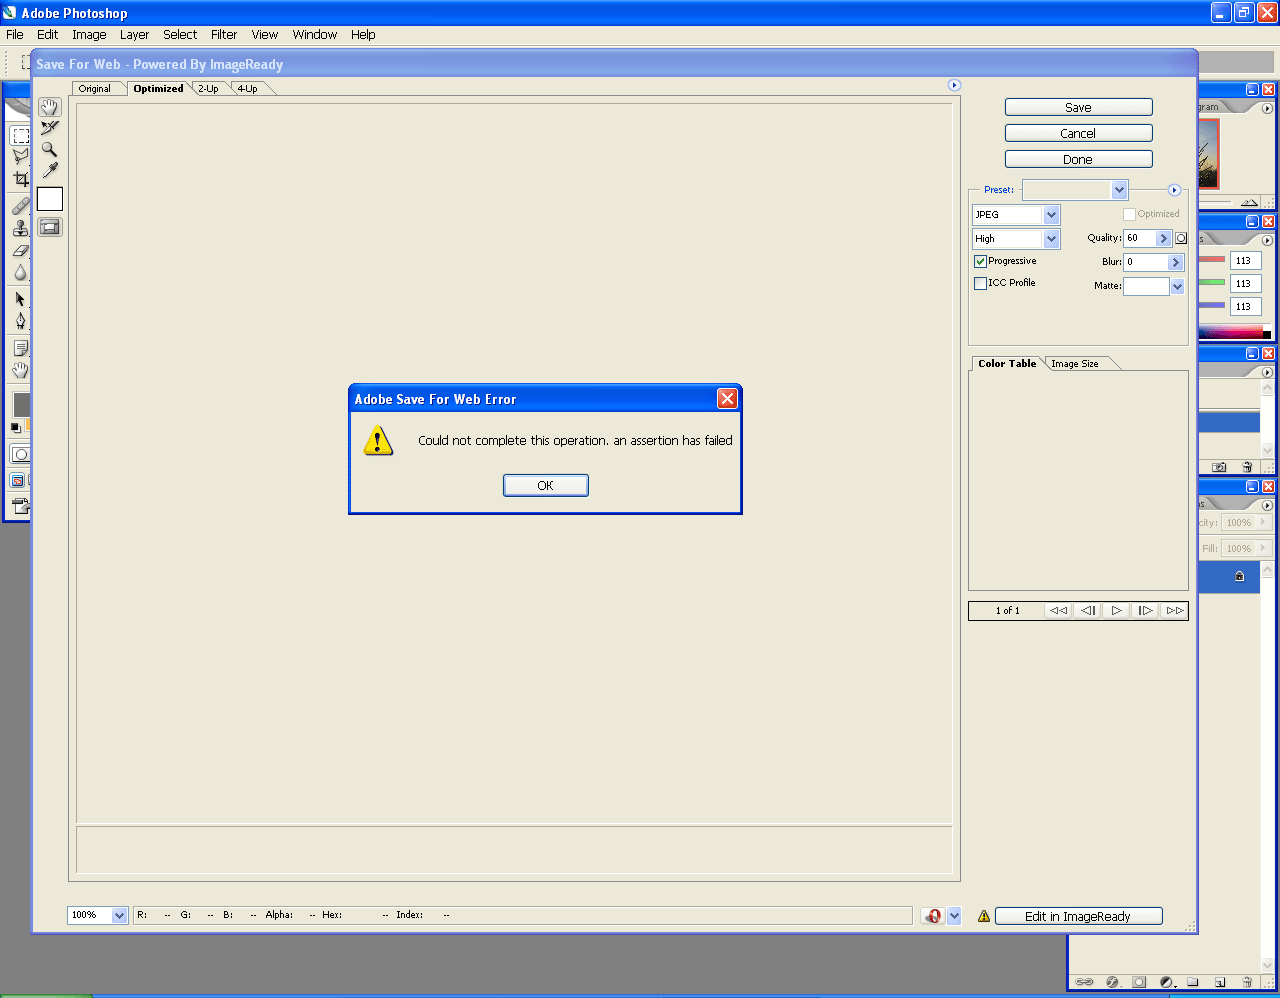Select the Slice Select tool in Save For Web
Viewport: 1280px width, 998px height.
[50, 128]
